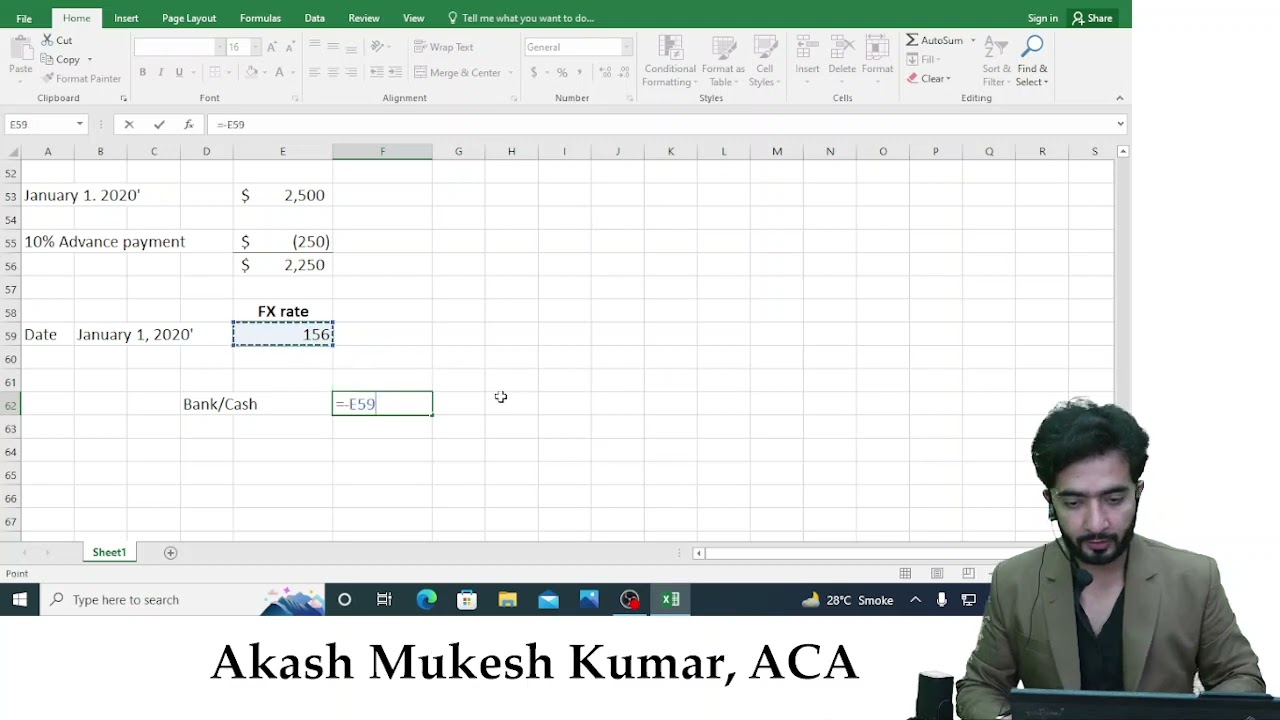Collapse the ribbon with caret arrow
Image resolution: width=1280 pixels, height=720 pixels.
click(x=1119, y=98)
